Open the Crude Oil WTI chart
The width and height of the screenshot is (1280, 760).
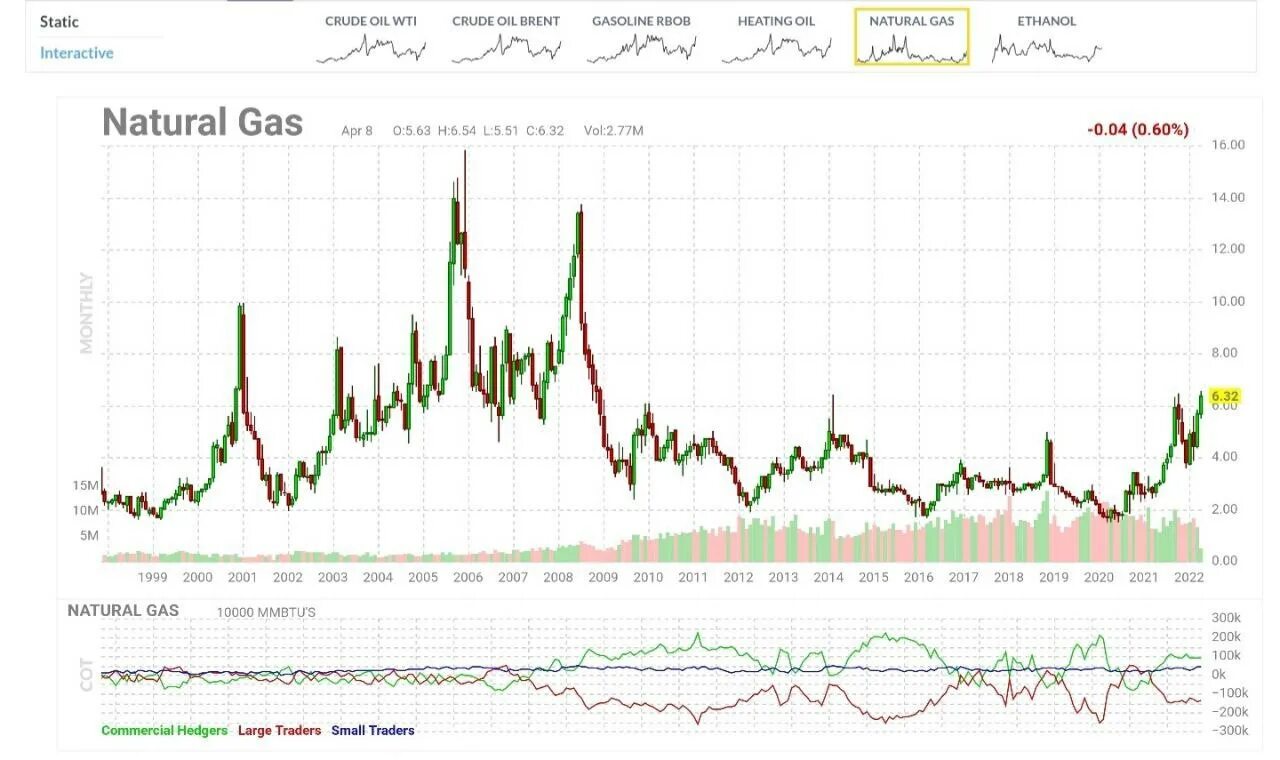tap(371, 38)
